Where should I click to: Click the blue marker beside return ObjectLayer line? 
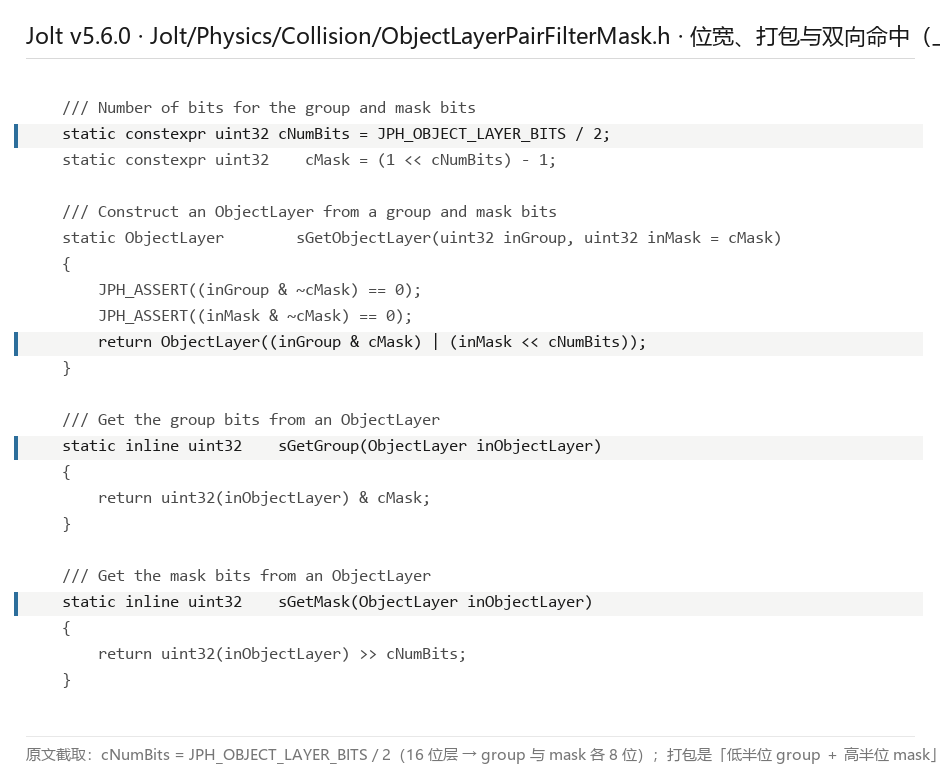[x=16, y=344]
